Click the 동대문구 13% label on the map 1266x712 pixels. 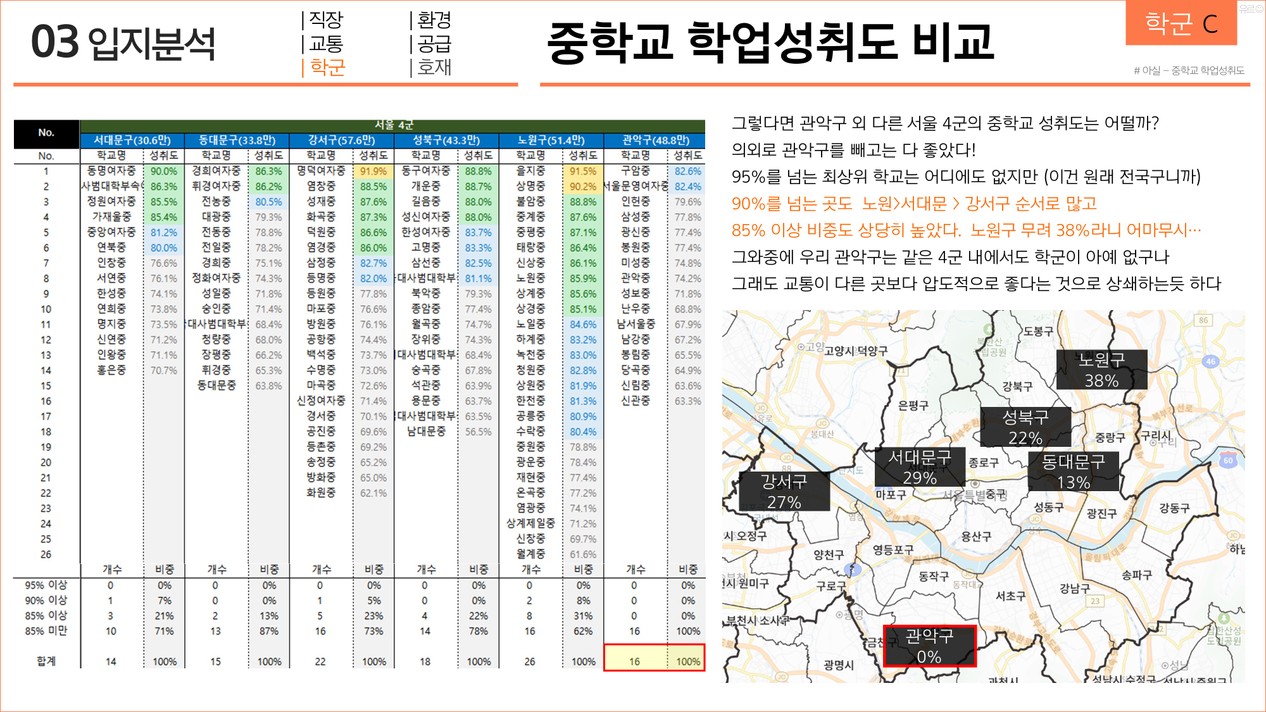(1073, 471)
